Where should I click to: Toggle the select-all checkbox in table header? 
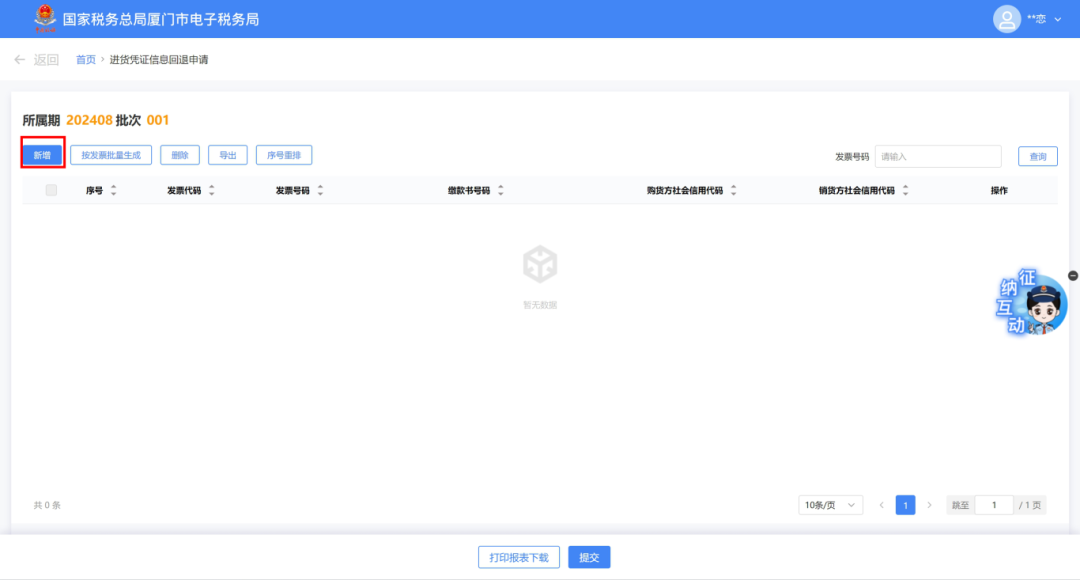[x=51, y=190]
